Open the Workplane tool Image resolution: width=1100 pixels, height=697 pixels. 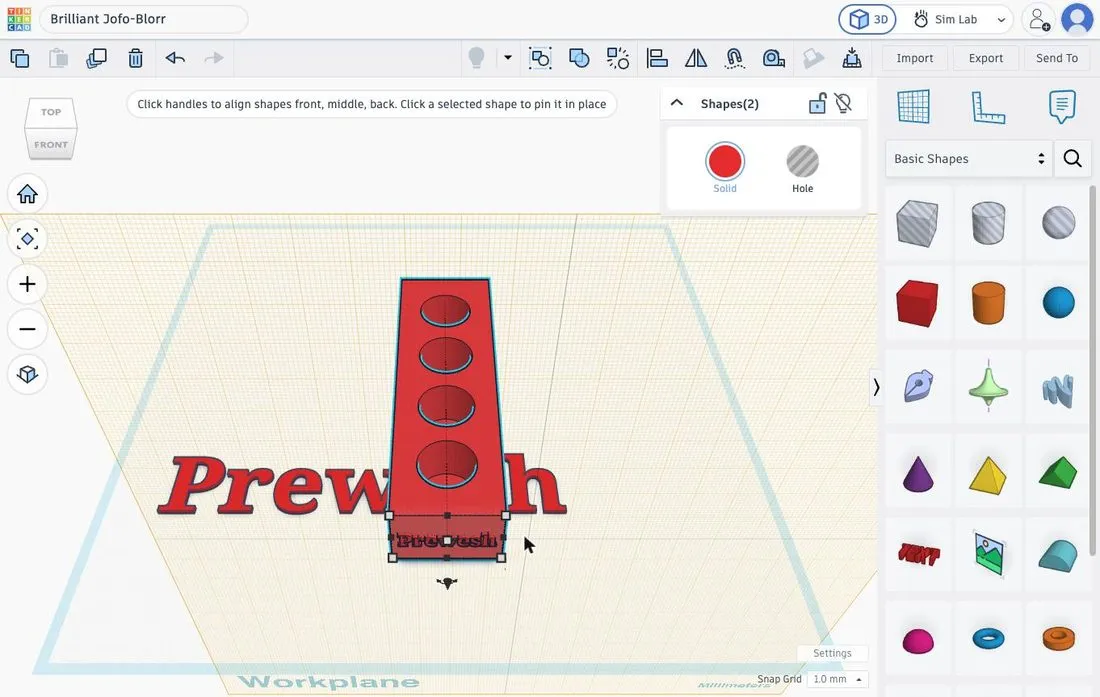click(913, 107)
